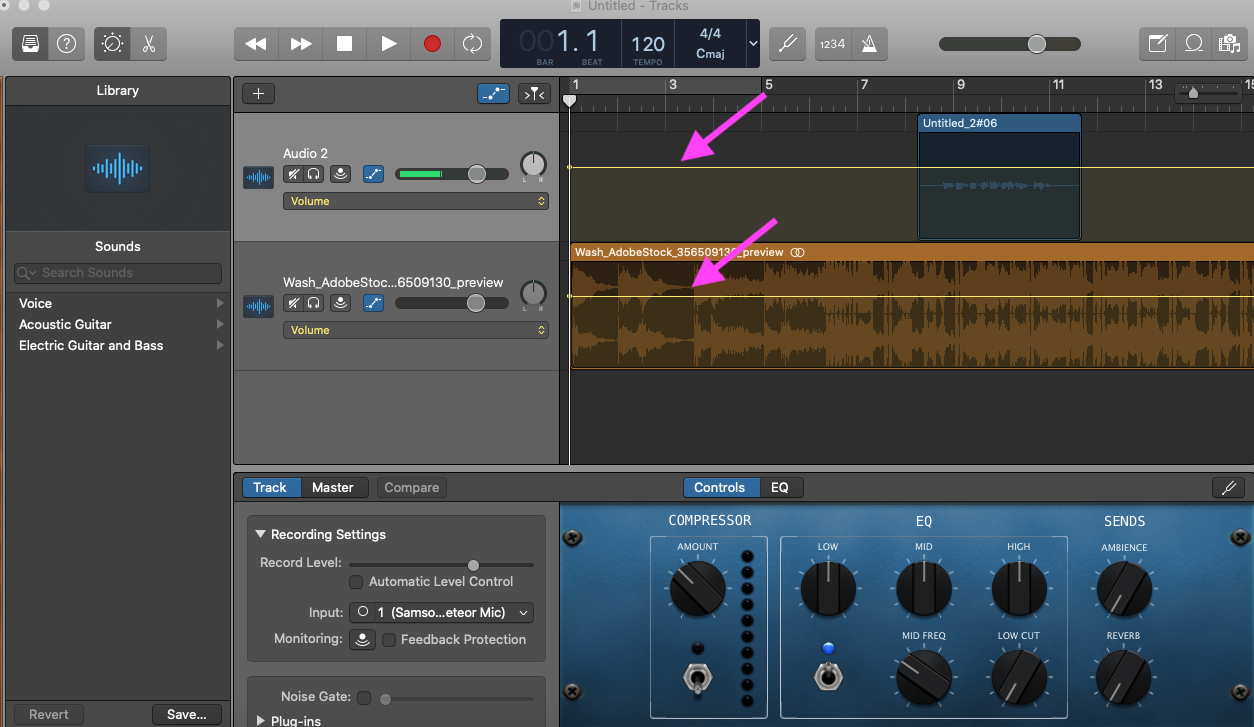Click the 4/4 time signature

(x=710, y=34)
